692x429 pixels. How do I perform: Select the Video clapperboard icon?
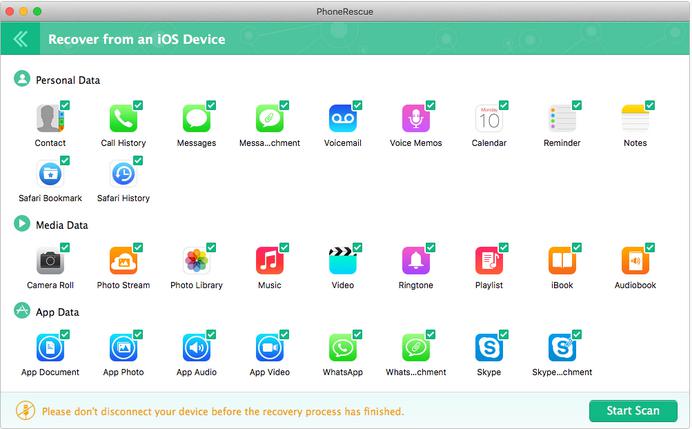tap(342, 260)
